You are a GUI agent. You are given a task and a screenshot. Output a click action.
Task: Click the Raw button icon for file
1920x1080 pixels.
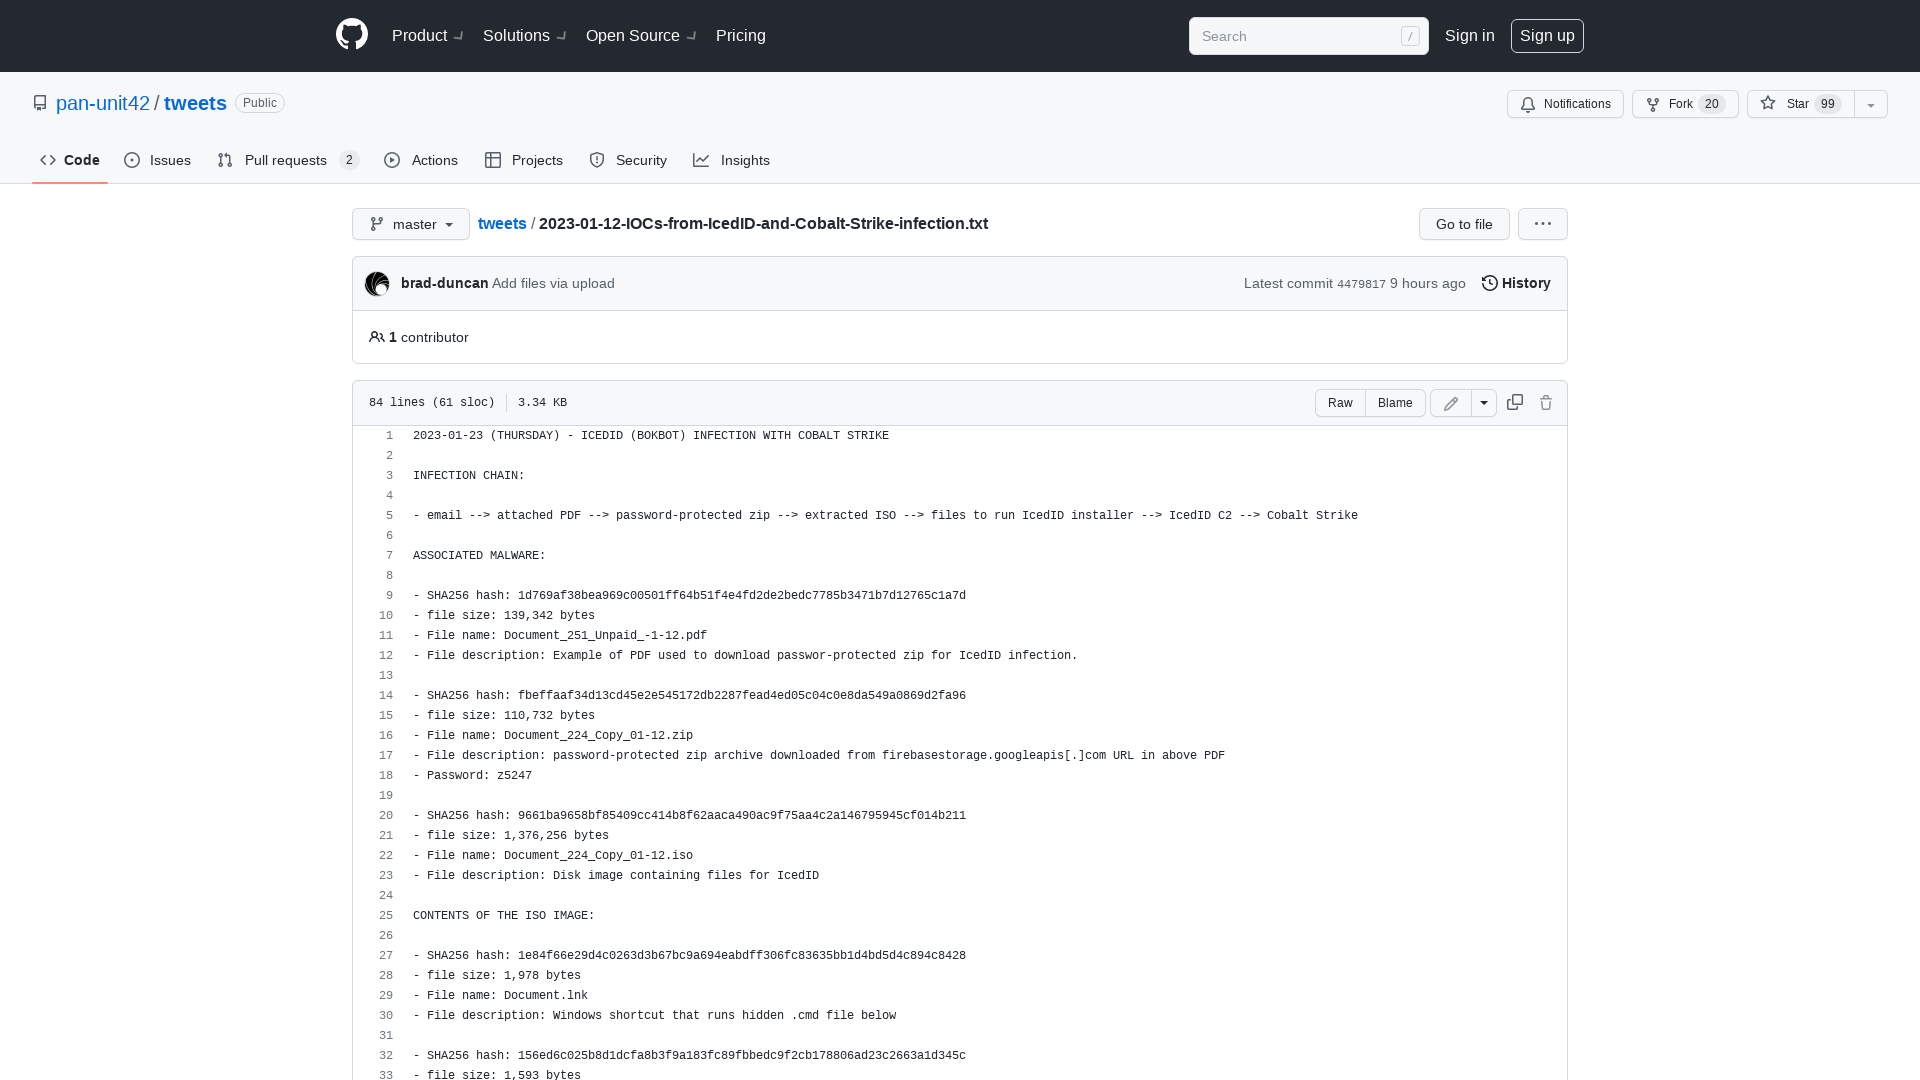click(1340, 402)
